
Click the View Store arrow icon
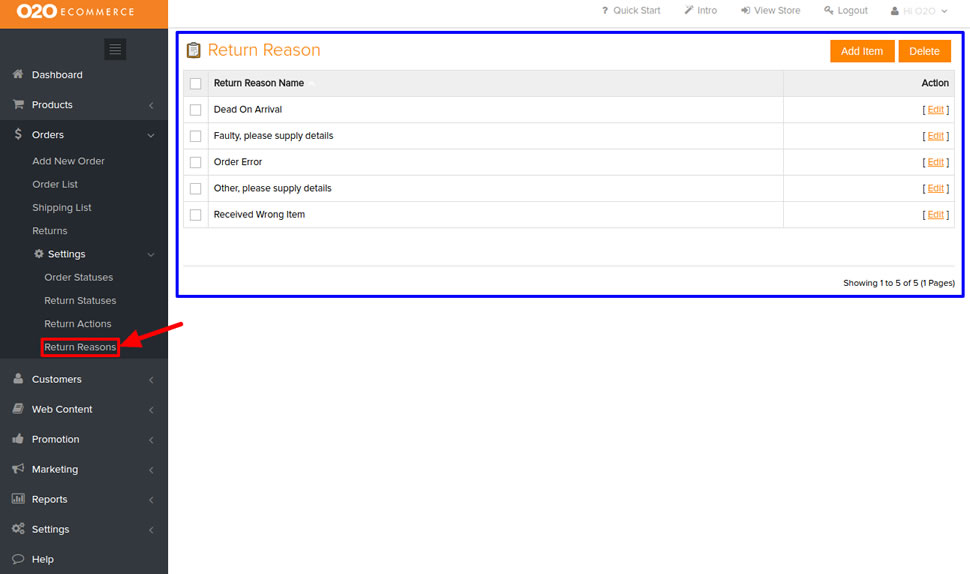pos(745,11)
